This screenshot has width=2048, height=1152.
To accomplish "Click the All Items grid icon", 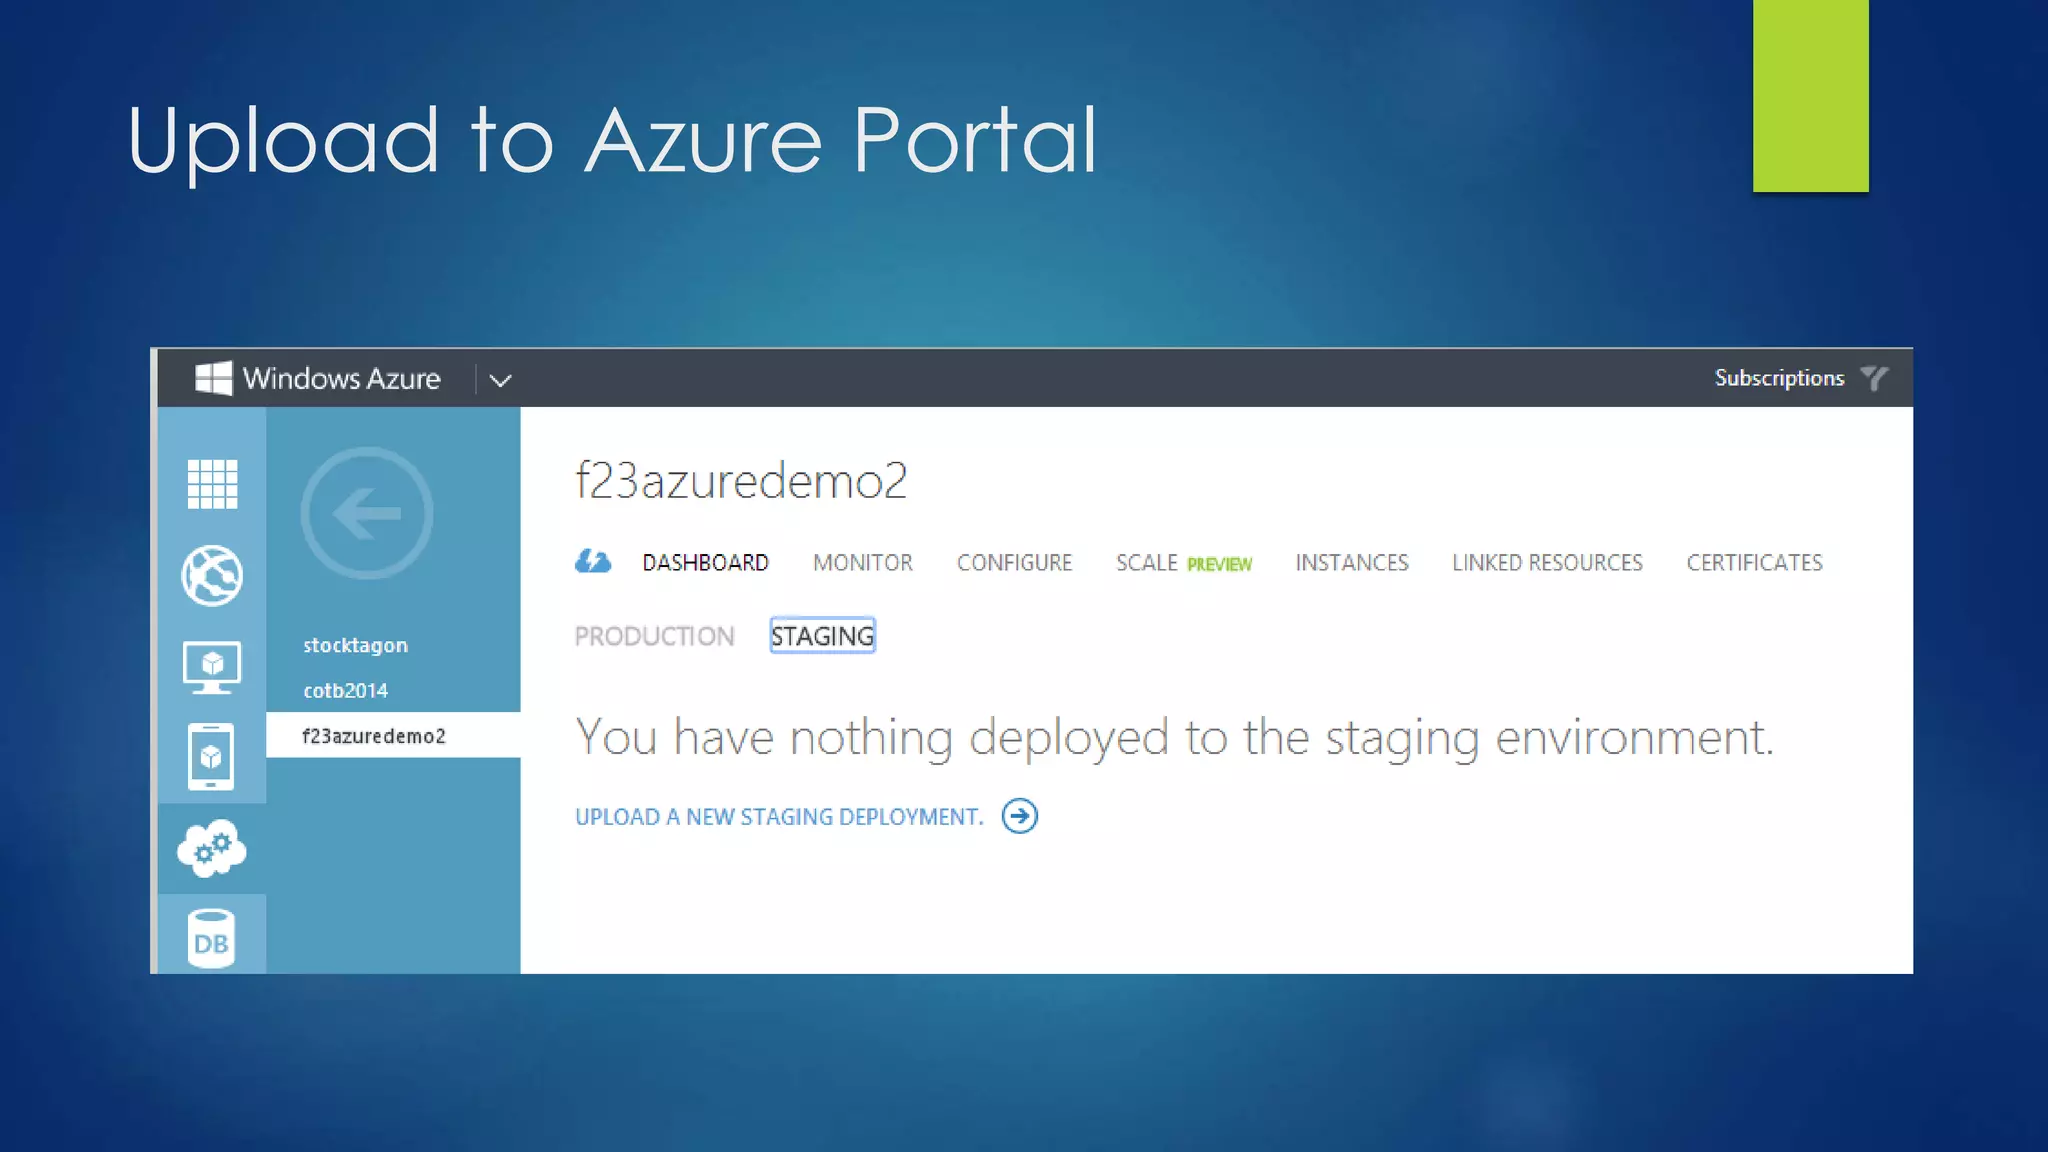I will point(212,484).
